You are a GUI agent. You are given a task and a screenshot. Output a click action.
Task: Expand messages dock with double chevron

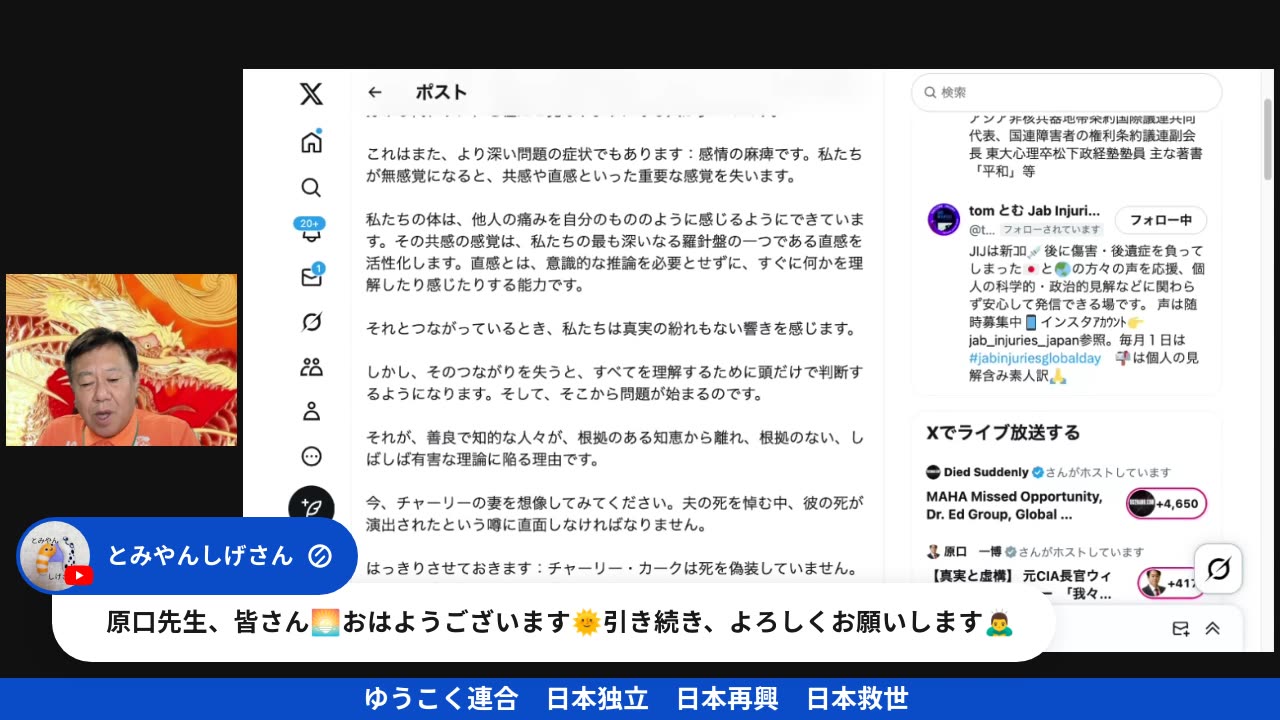pos(1212,629)
